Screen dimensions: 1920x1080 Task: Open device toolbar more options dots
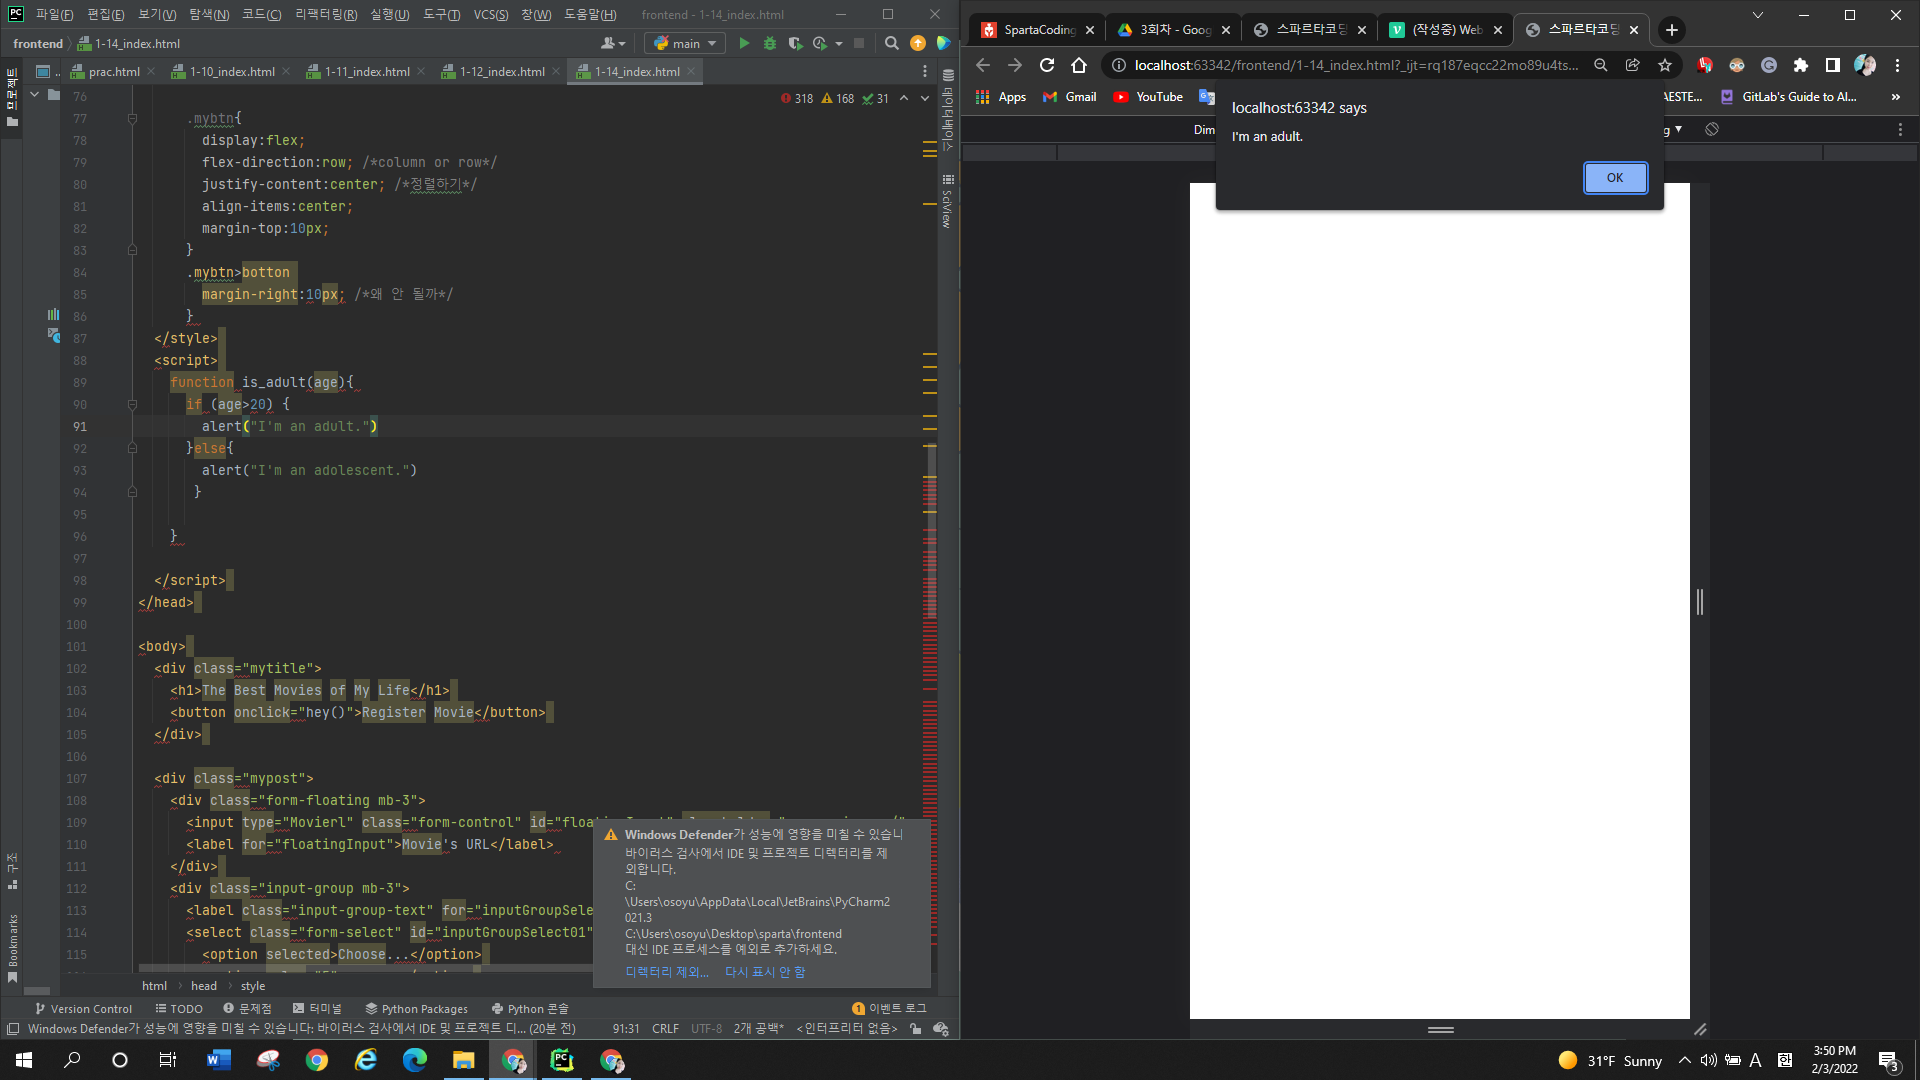click(1900, 129)
